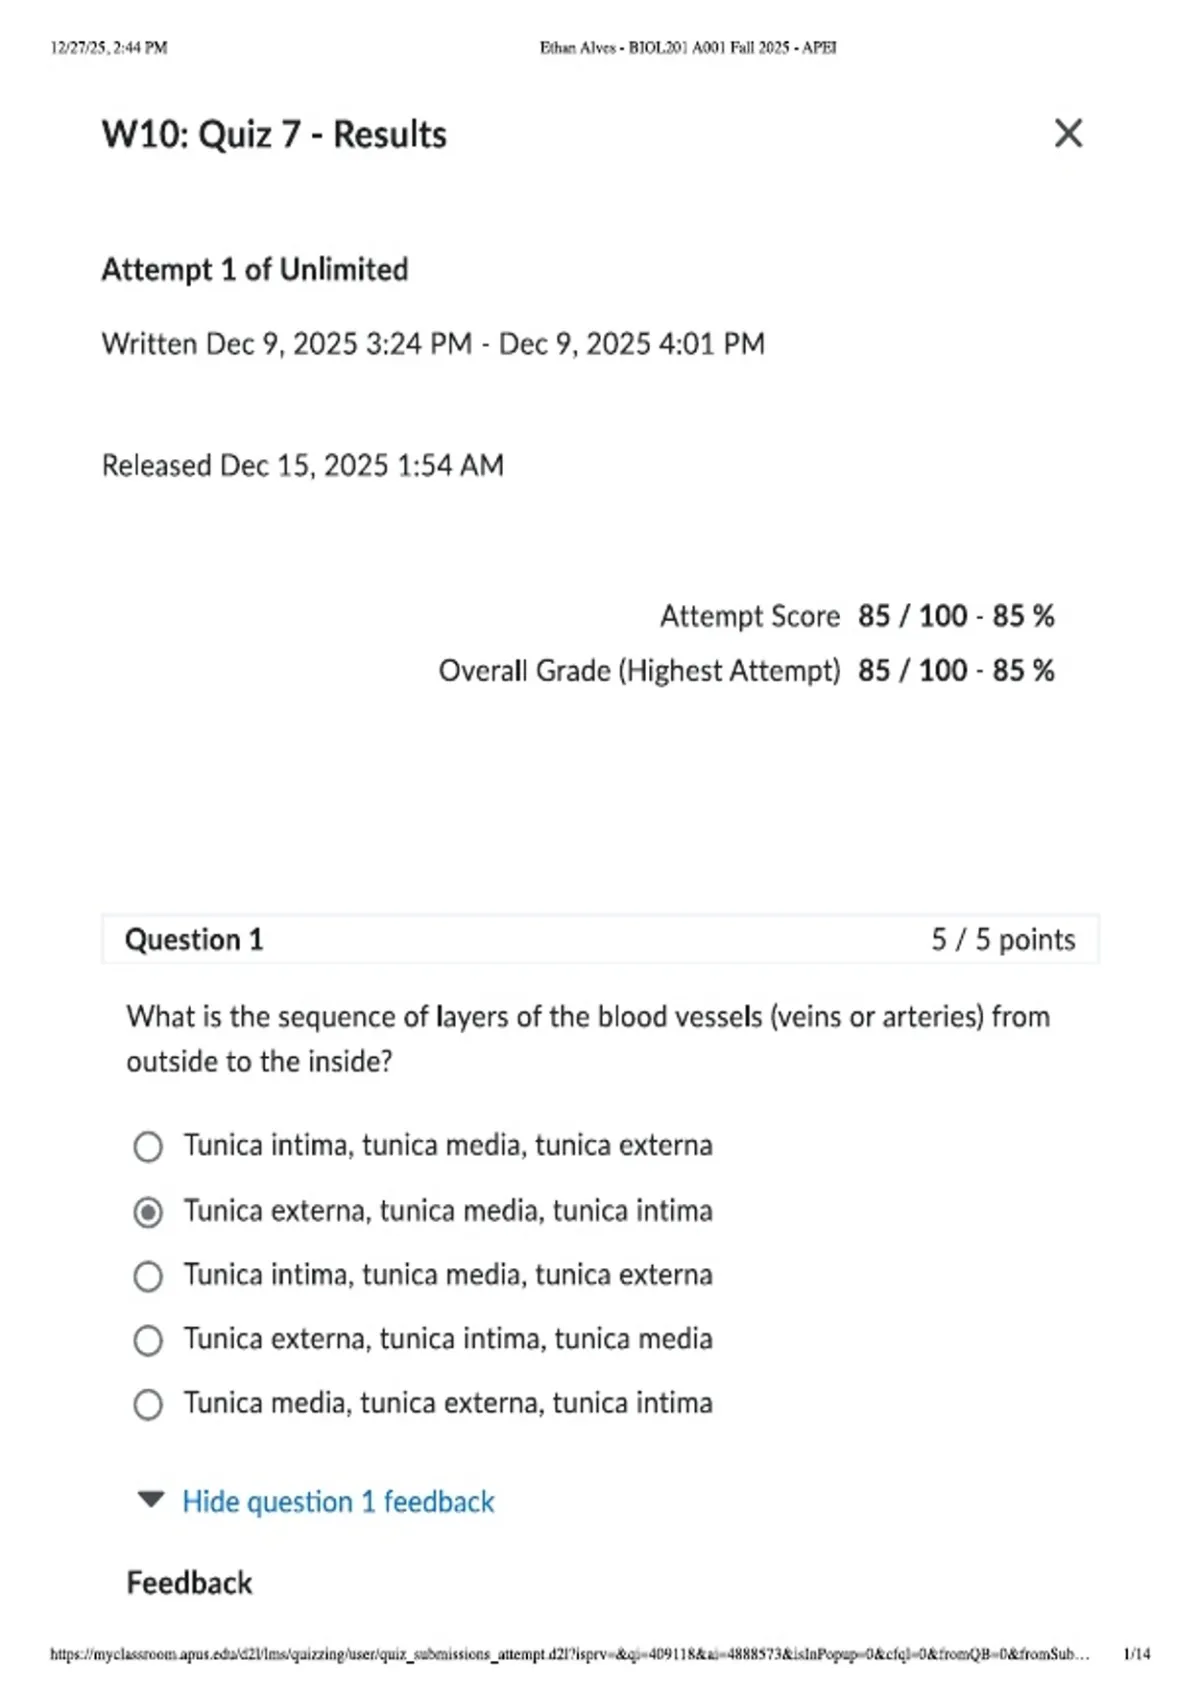
Task: Click the 'Hide question 1 feedback' link
Action: coord(338,1501)
